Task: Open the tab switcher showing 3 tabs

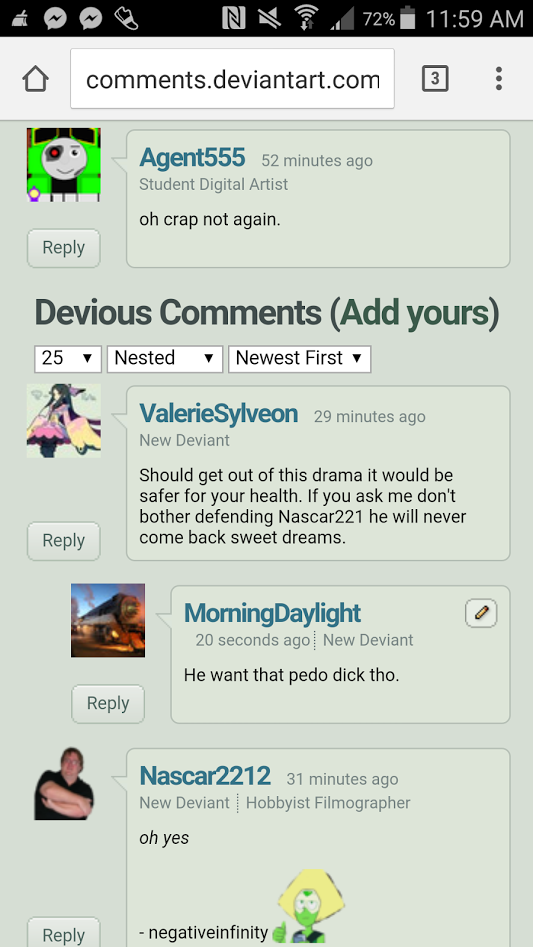Action: (435, 79)
